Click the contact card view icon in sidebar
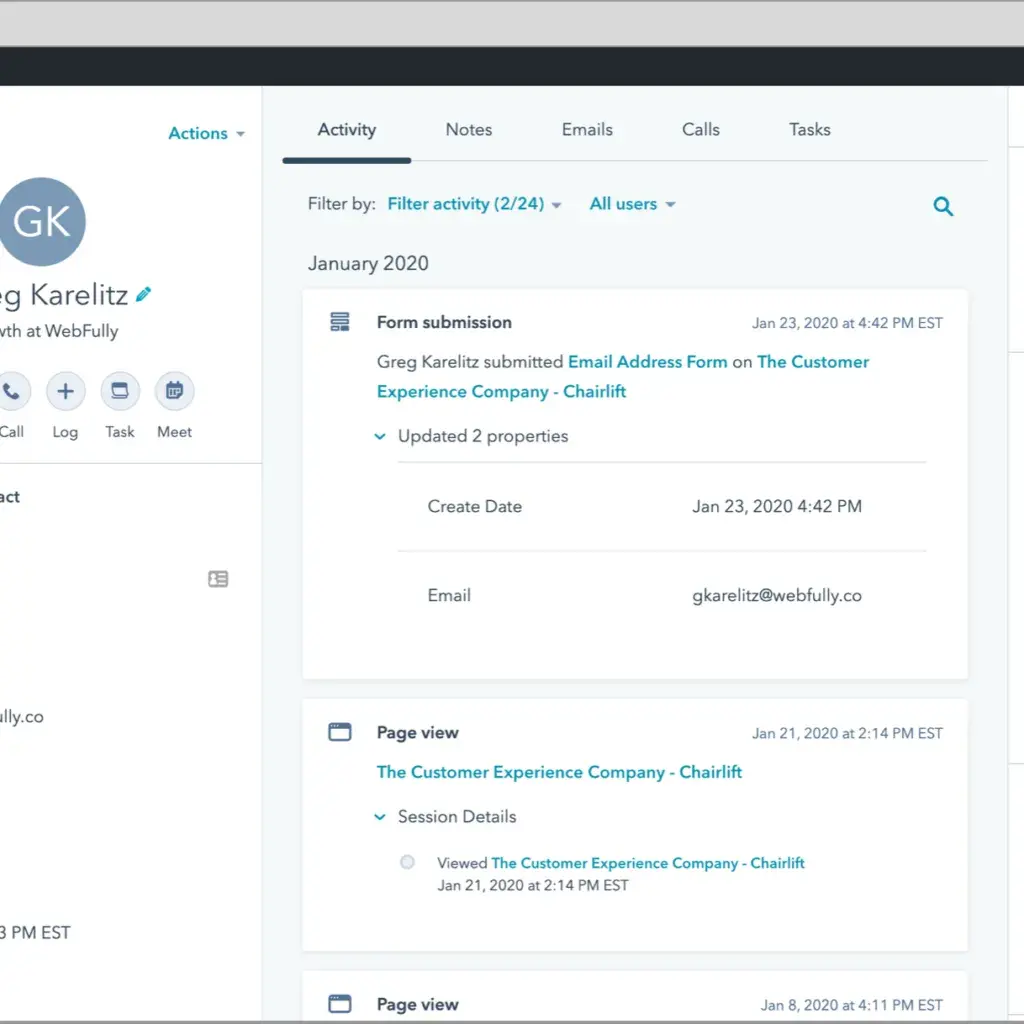The image size is (1024, 1024). tap(218, 579)
